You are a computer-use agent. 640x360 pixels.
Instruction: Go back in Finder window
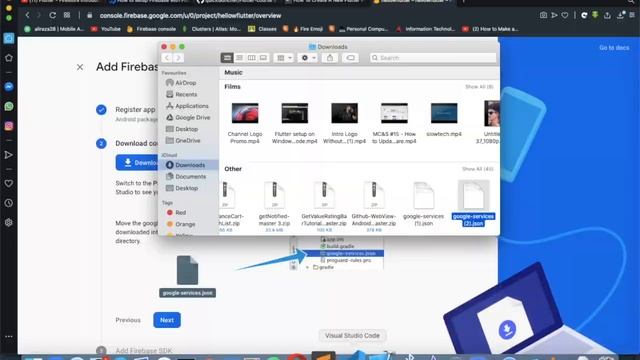pyautogui.click(x=167, y=58)
